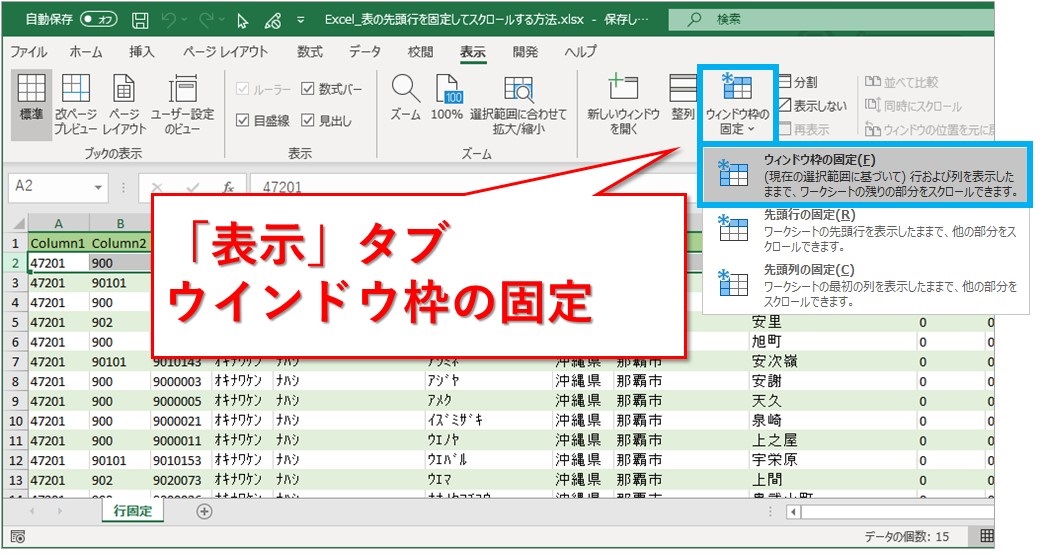The height and width of the screenshot is (554, 1045).
Task: Click the touch/pen mode icon
Action: pyautogui.click(x=273, y=21)
